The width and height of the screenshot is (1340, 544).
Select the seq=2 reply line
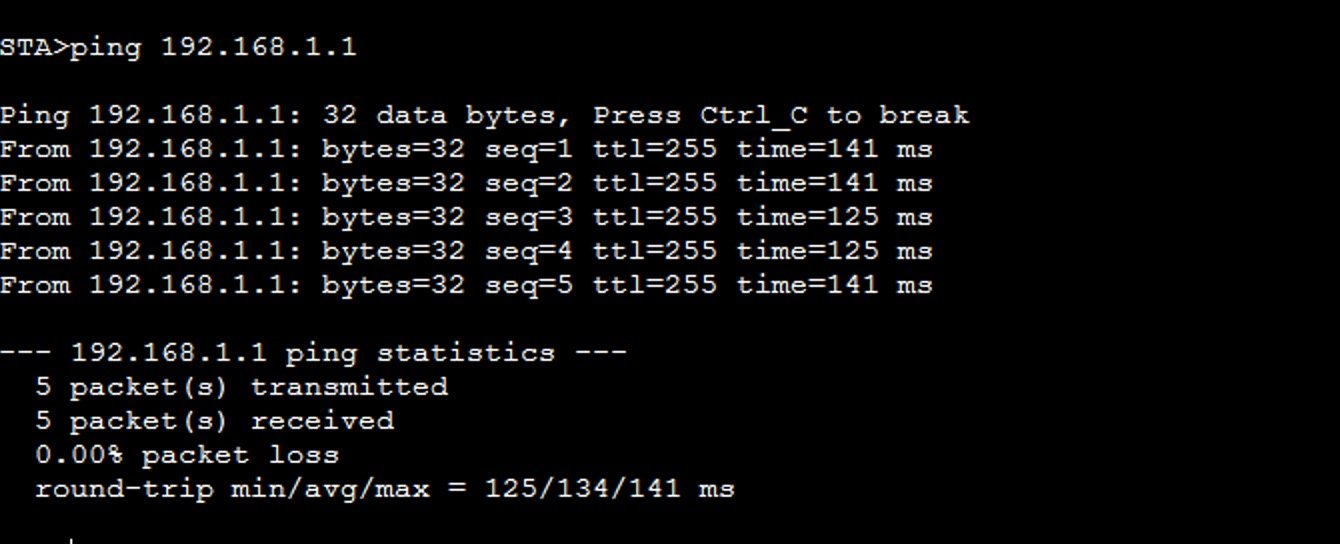[466, 184]
